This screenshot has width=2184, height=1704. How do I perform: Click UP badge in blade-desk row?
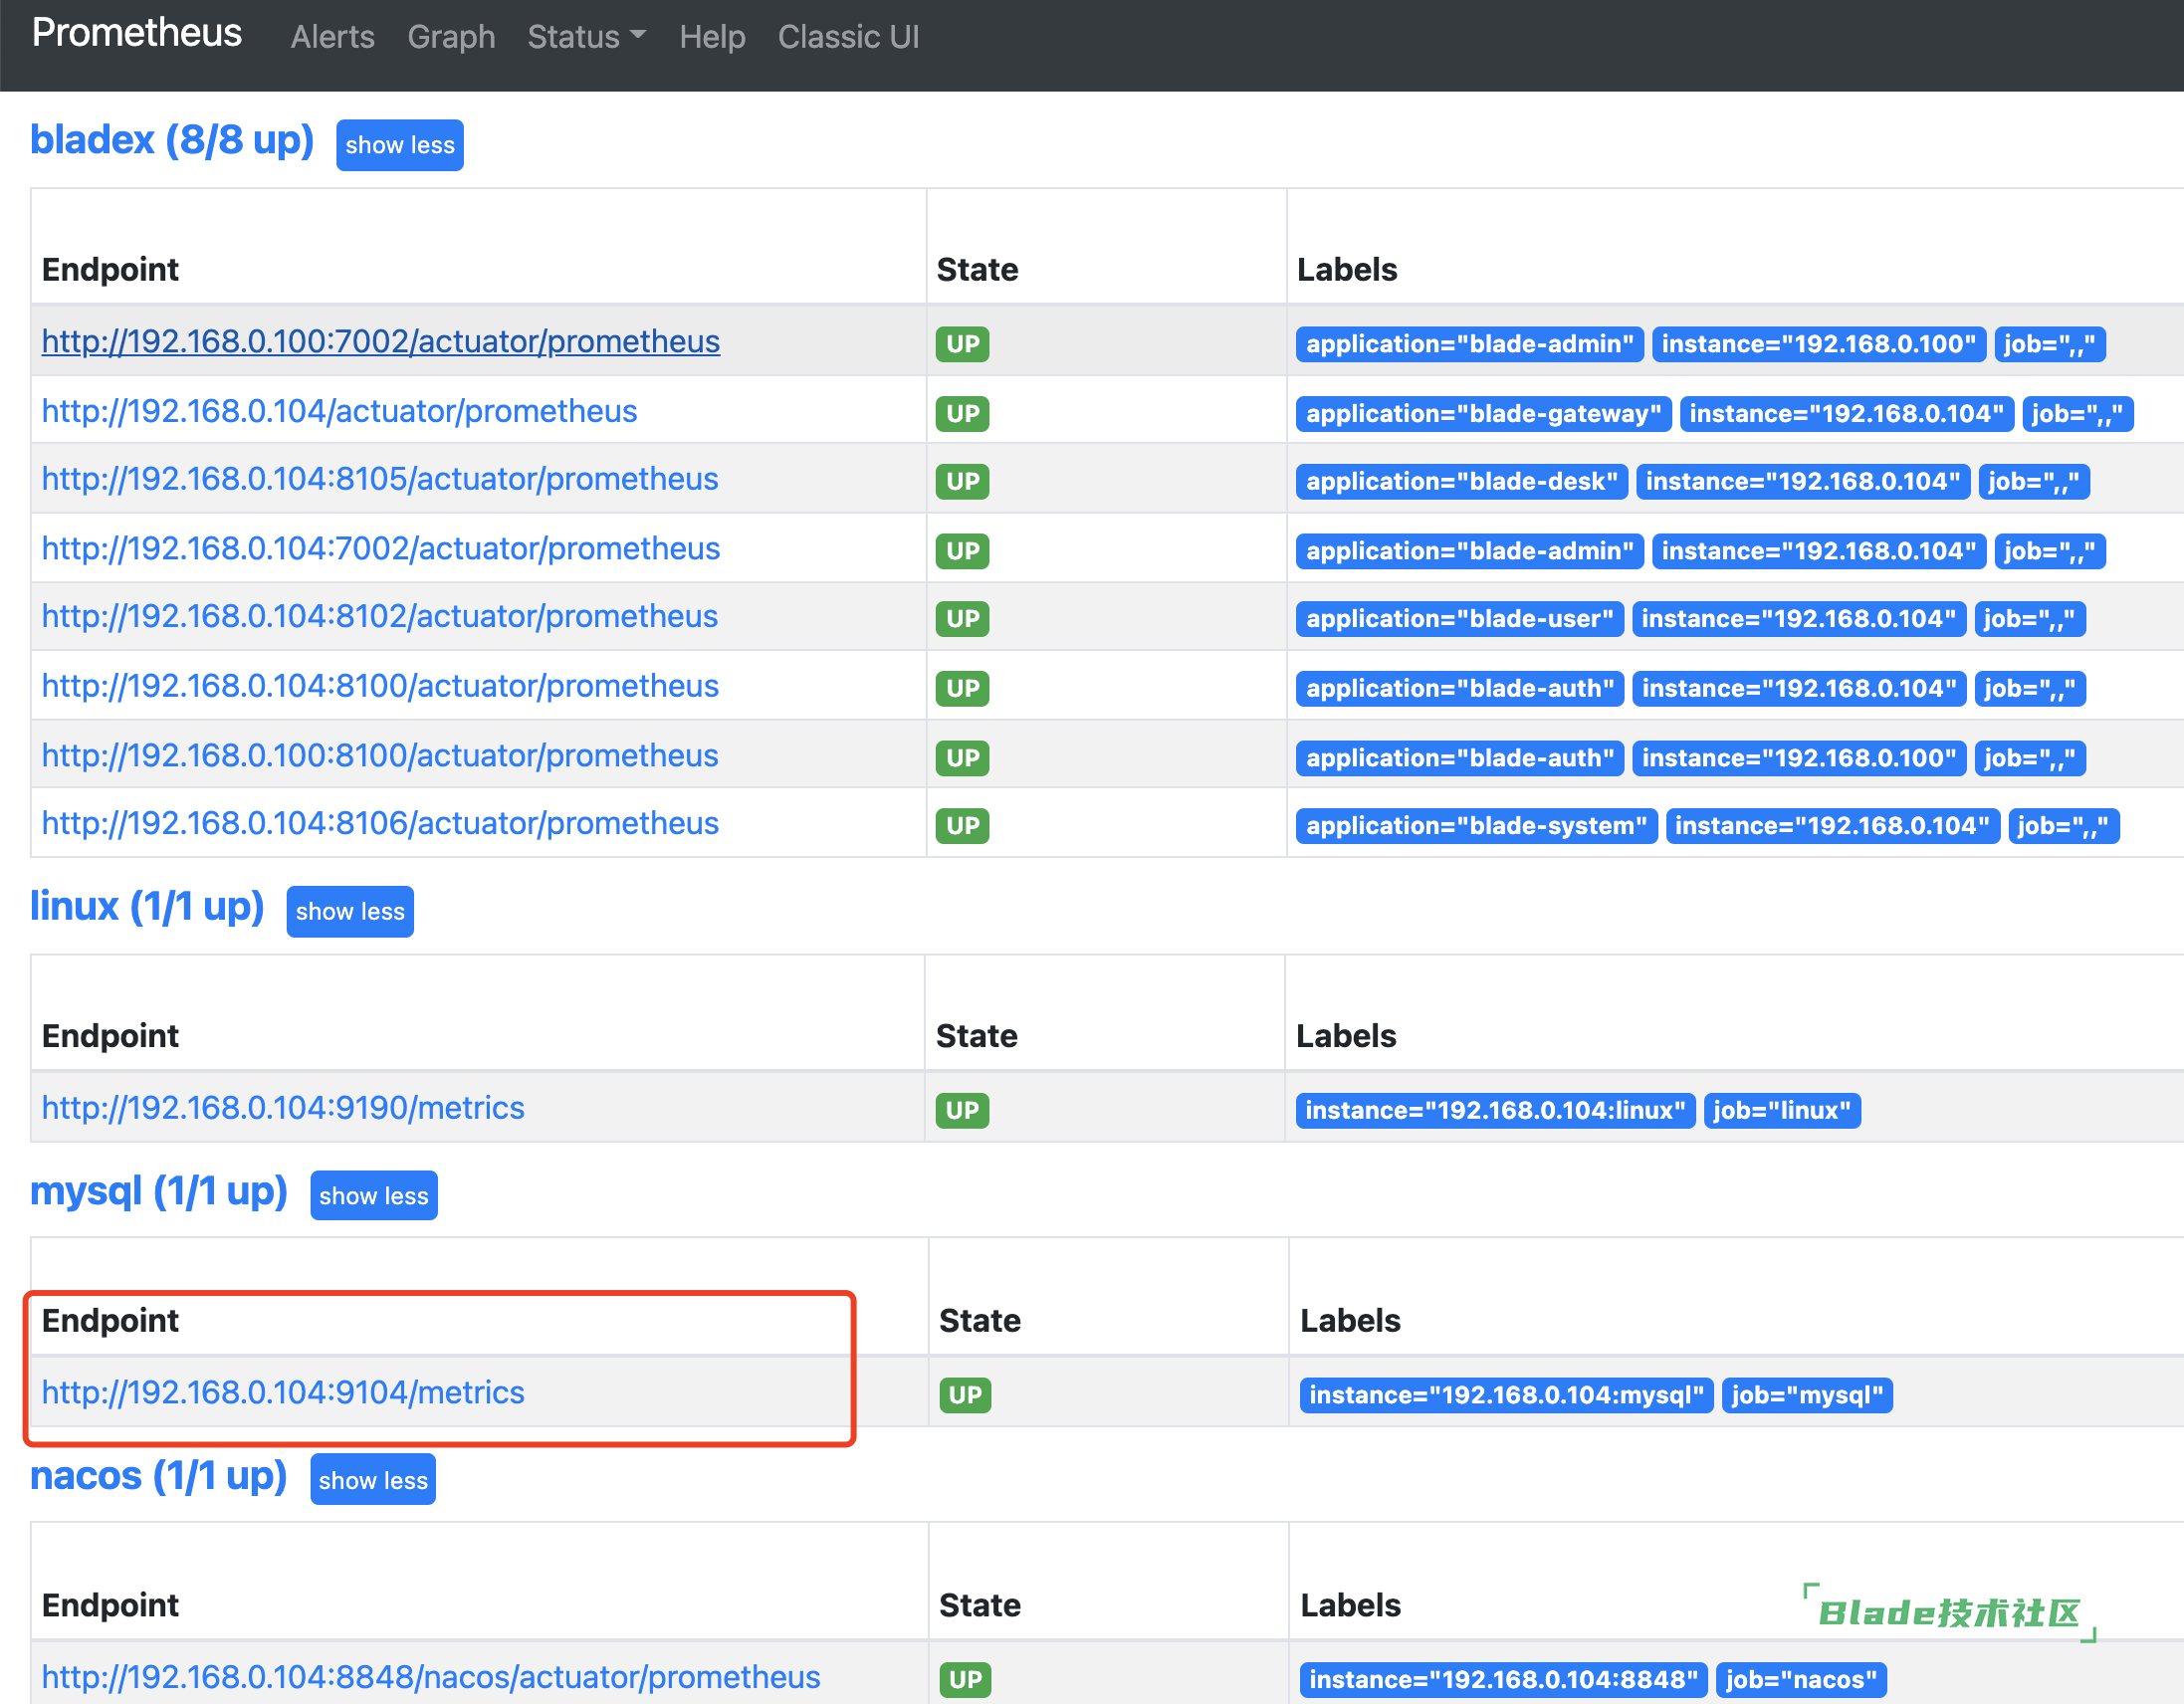click(962, 481)
